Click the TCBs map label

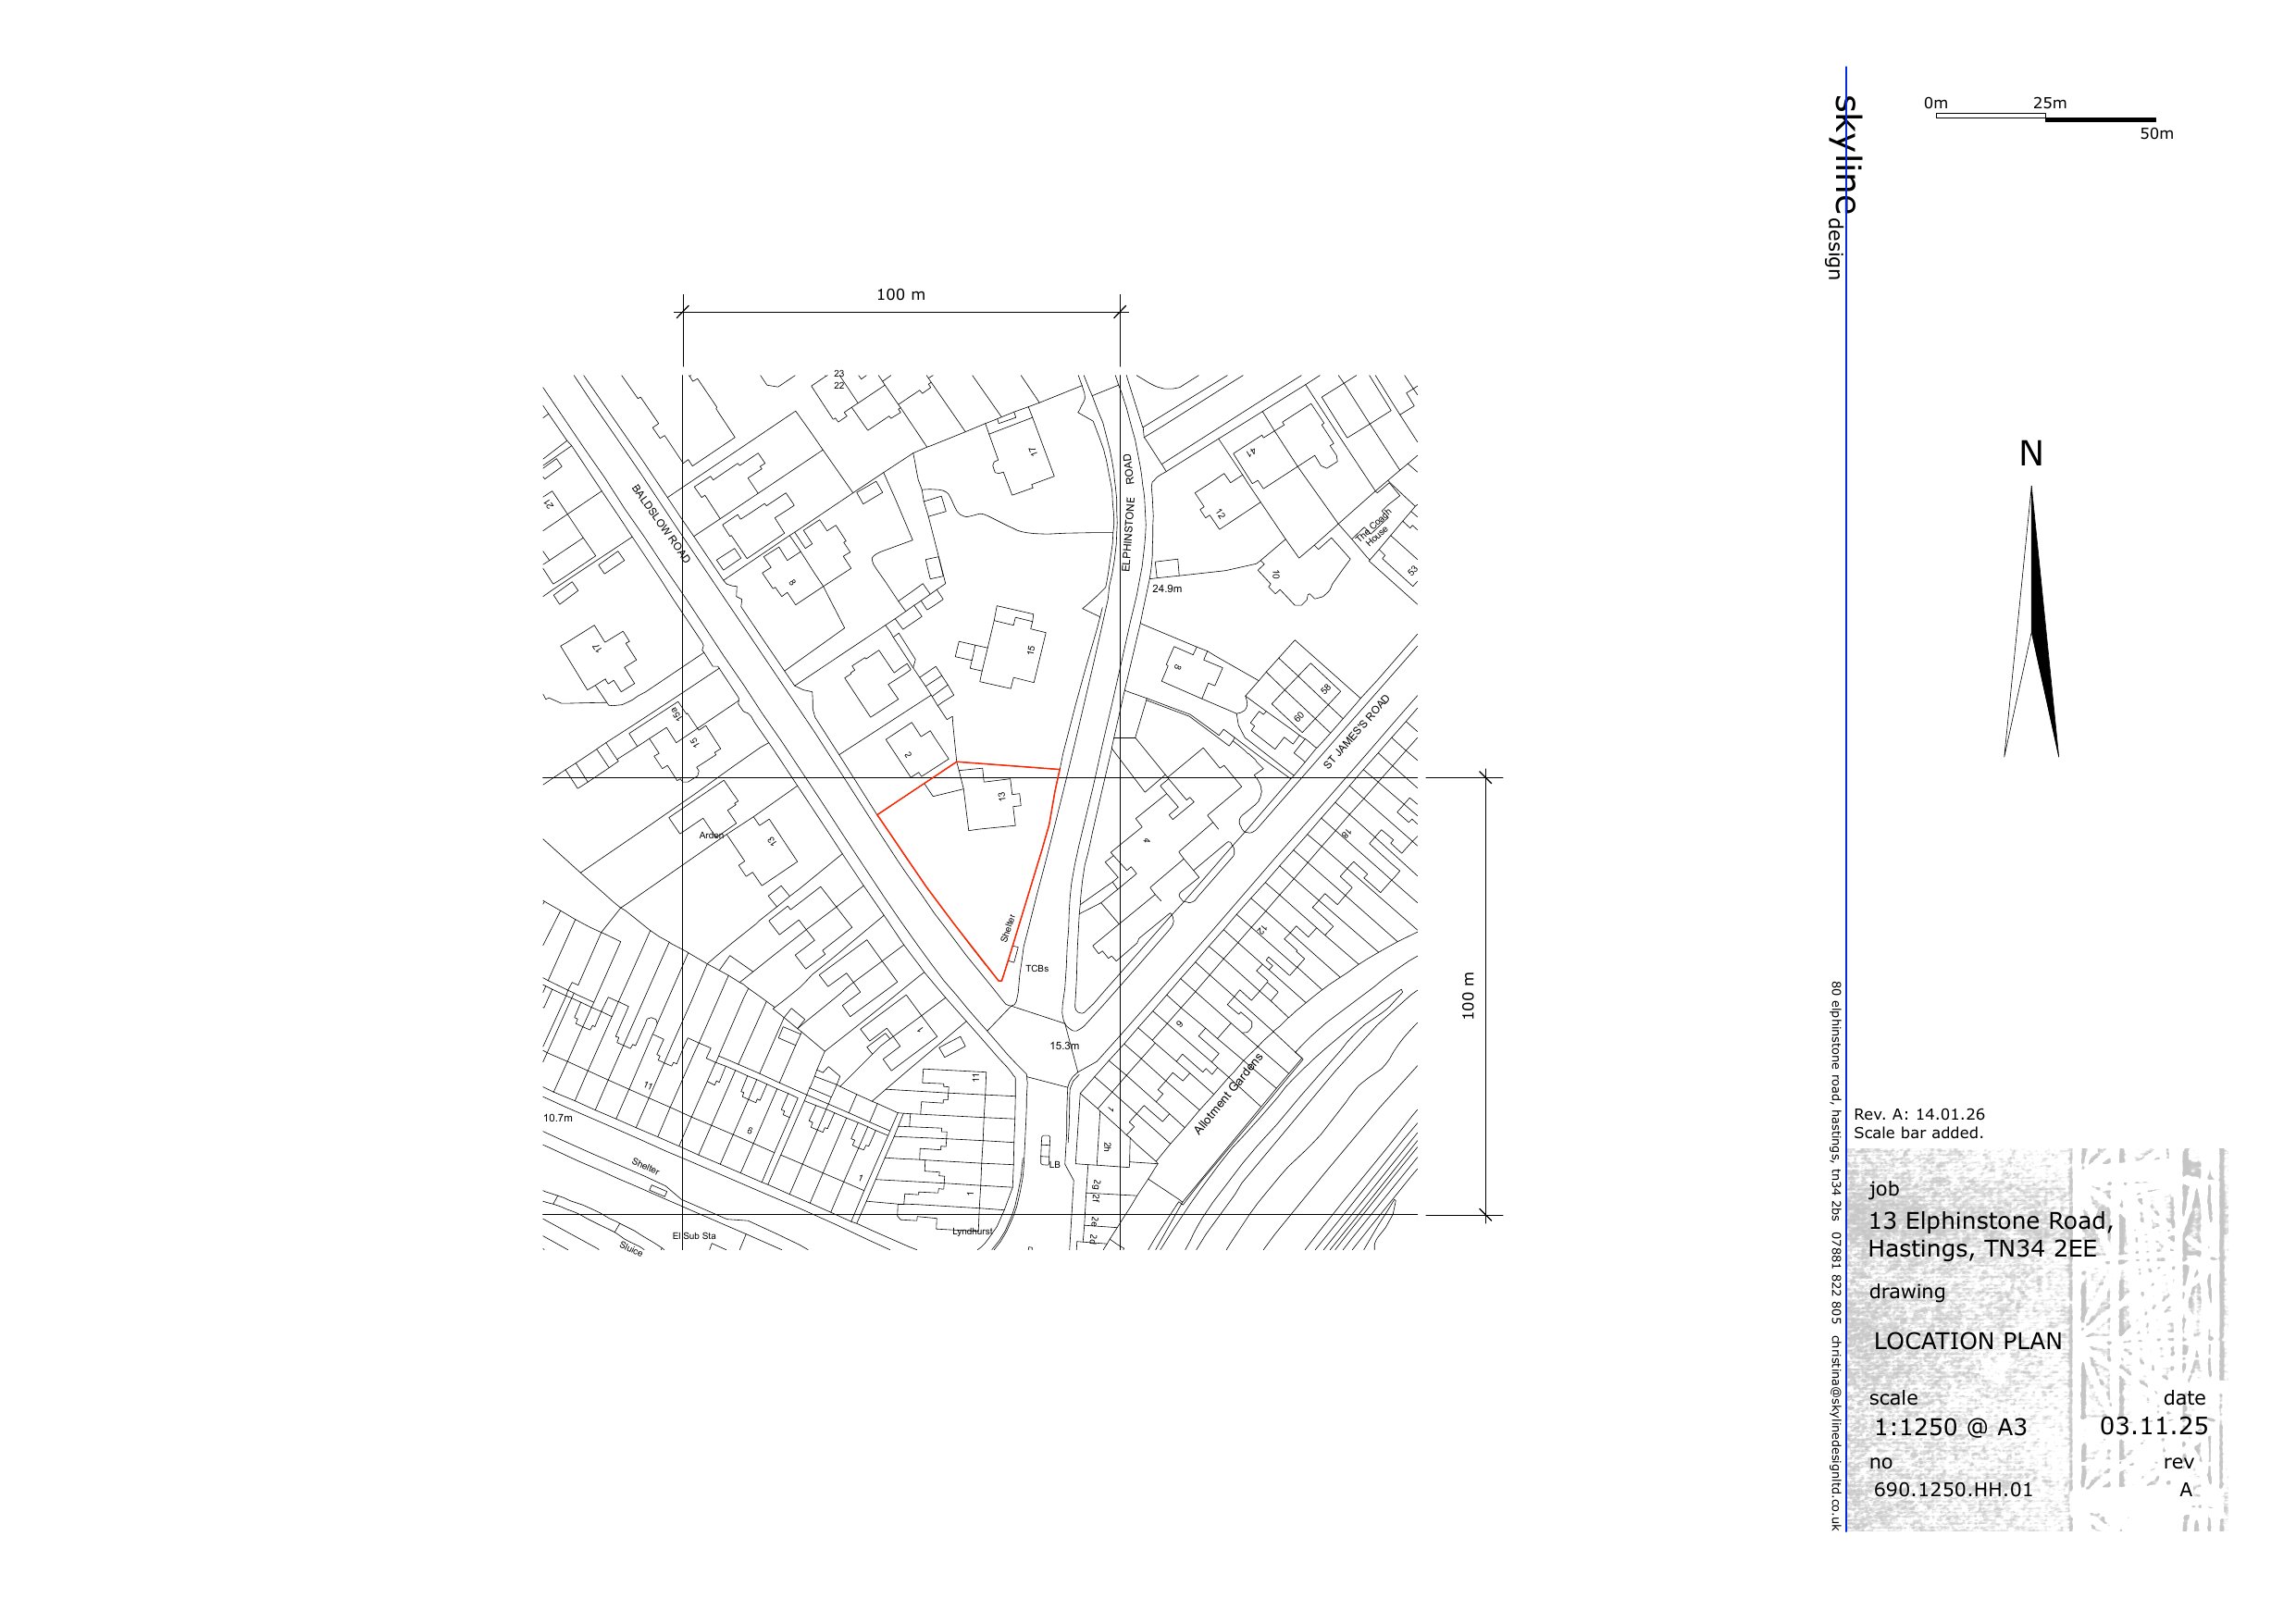click(1037, 968)
